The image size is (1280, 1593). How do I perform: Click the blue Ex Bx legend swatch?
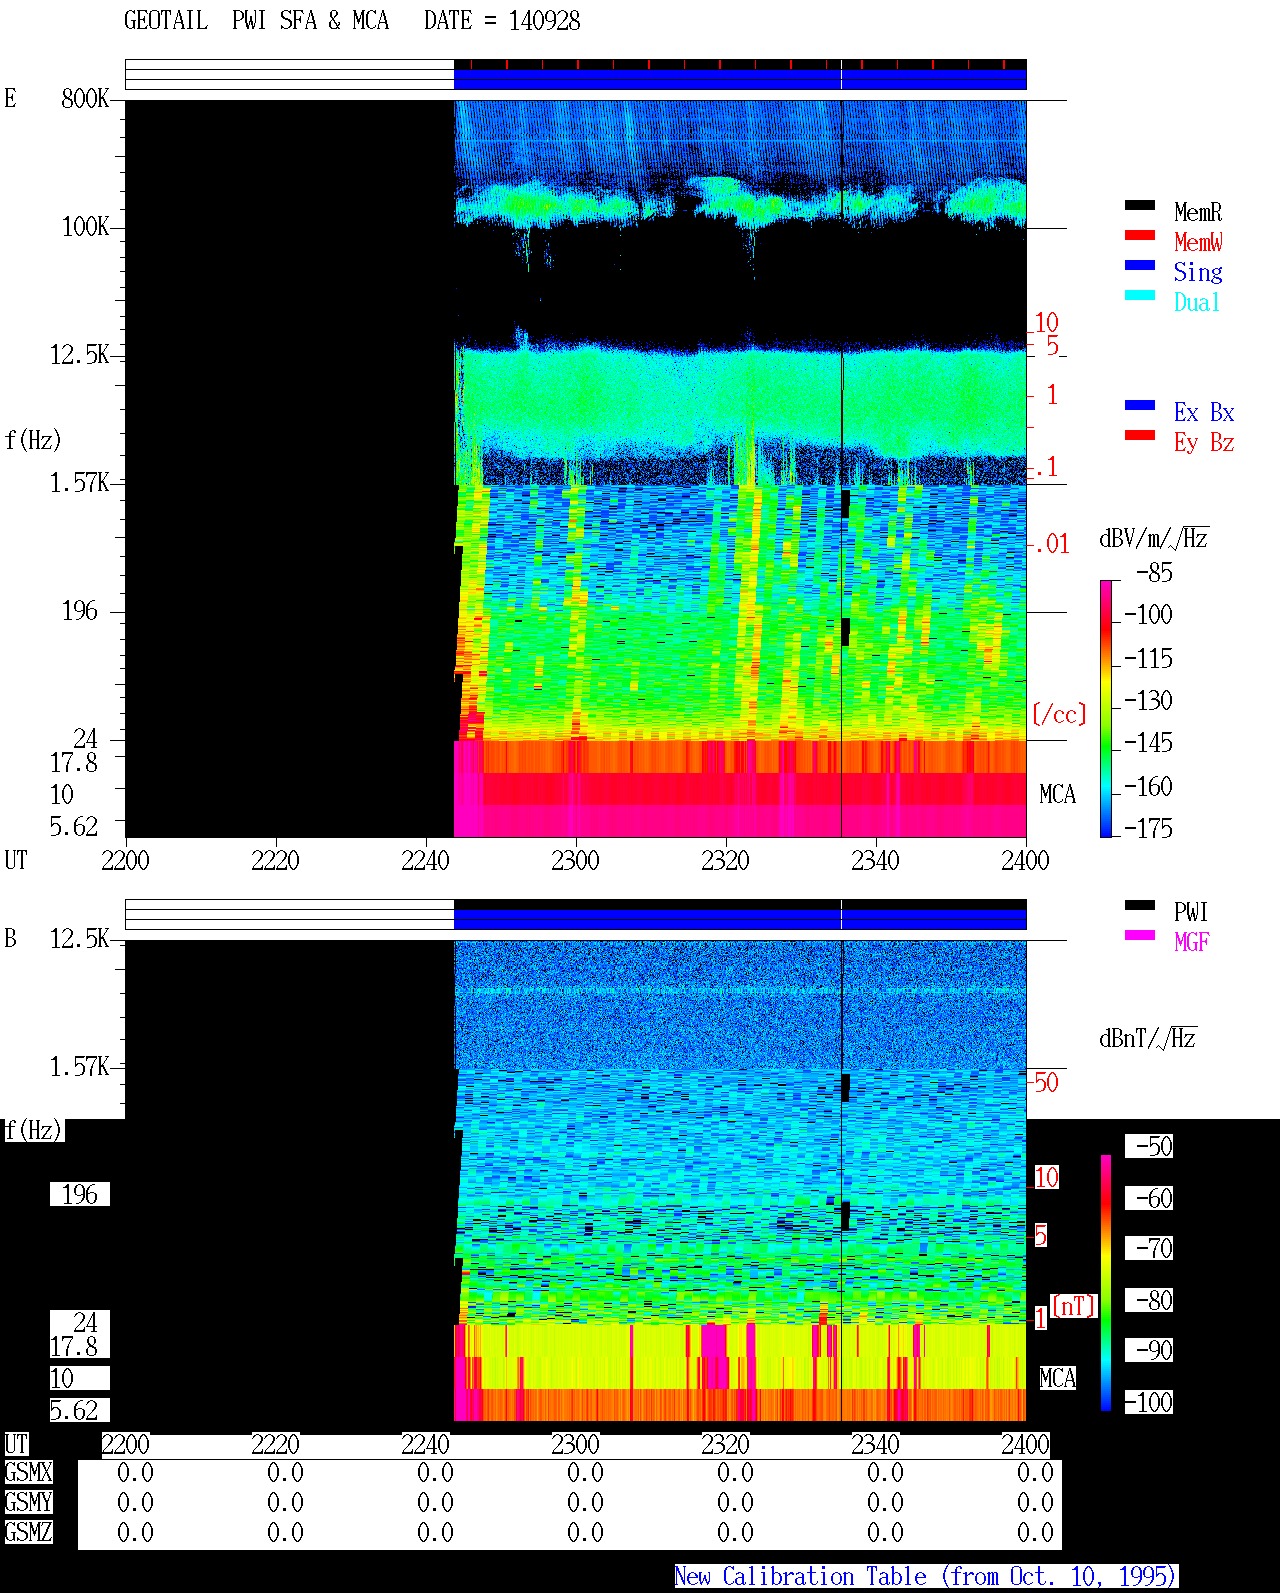click(x=1140, y=405)
